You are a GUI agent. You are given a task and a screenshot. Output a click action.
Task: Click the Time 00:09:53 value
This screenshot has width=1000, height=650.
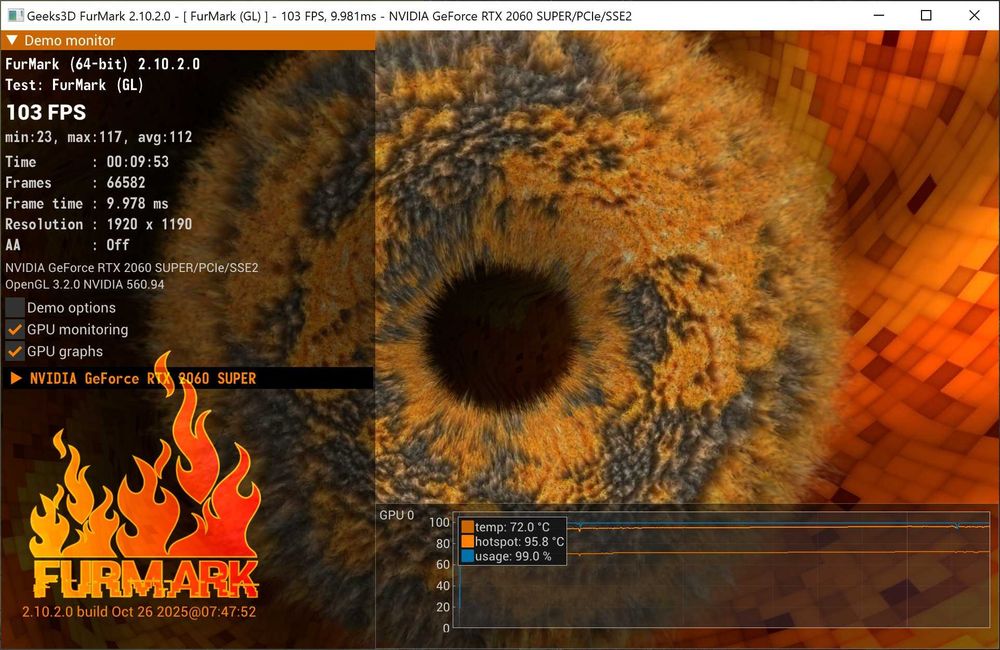coord(138,162)
